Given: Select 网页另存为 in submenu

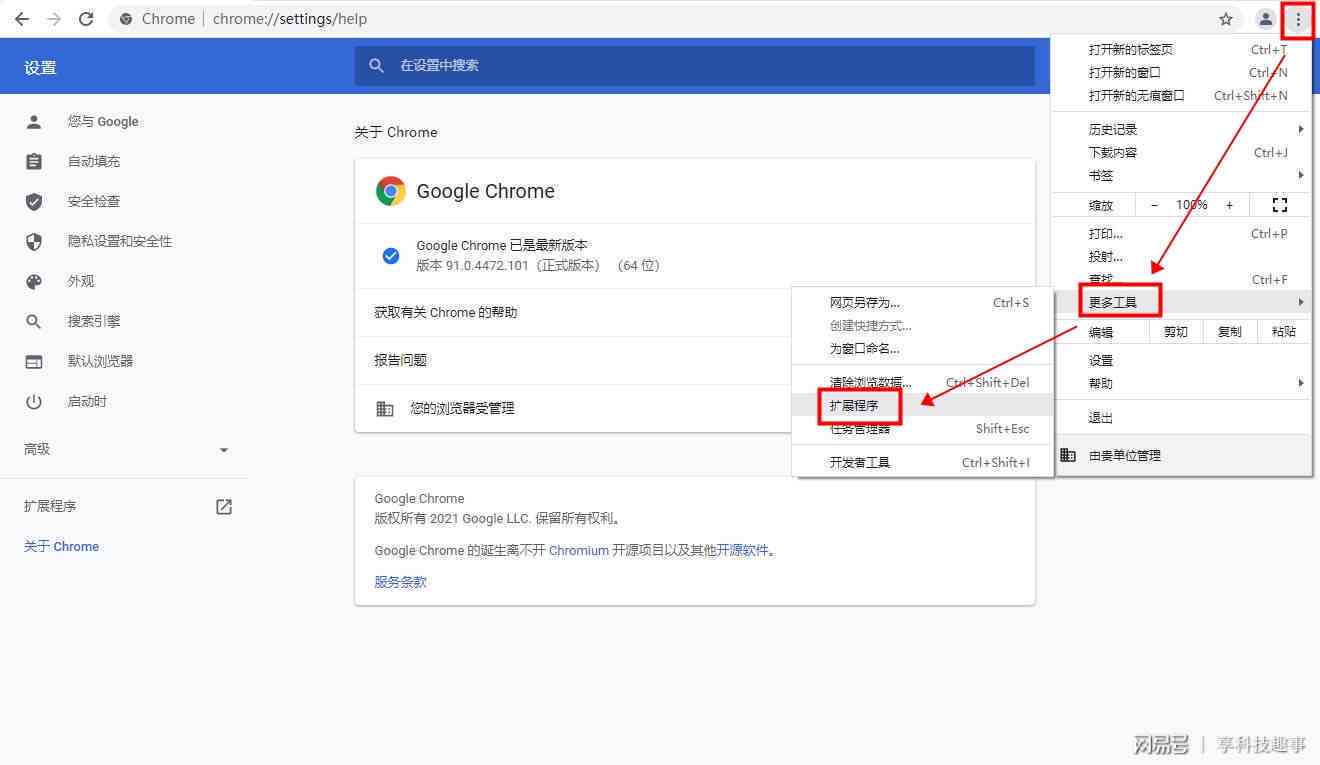Looking at the screenshot, I should click(x=922, y=303).
